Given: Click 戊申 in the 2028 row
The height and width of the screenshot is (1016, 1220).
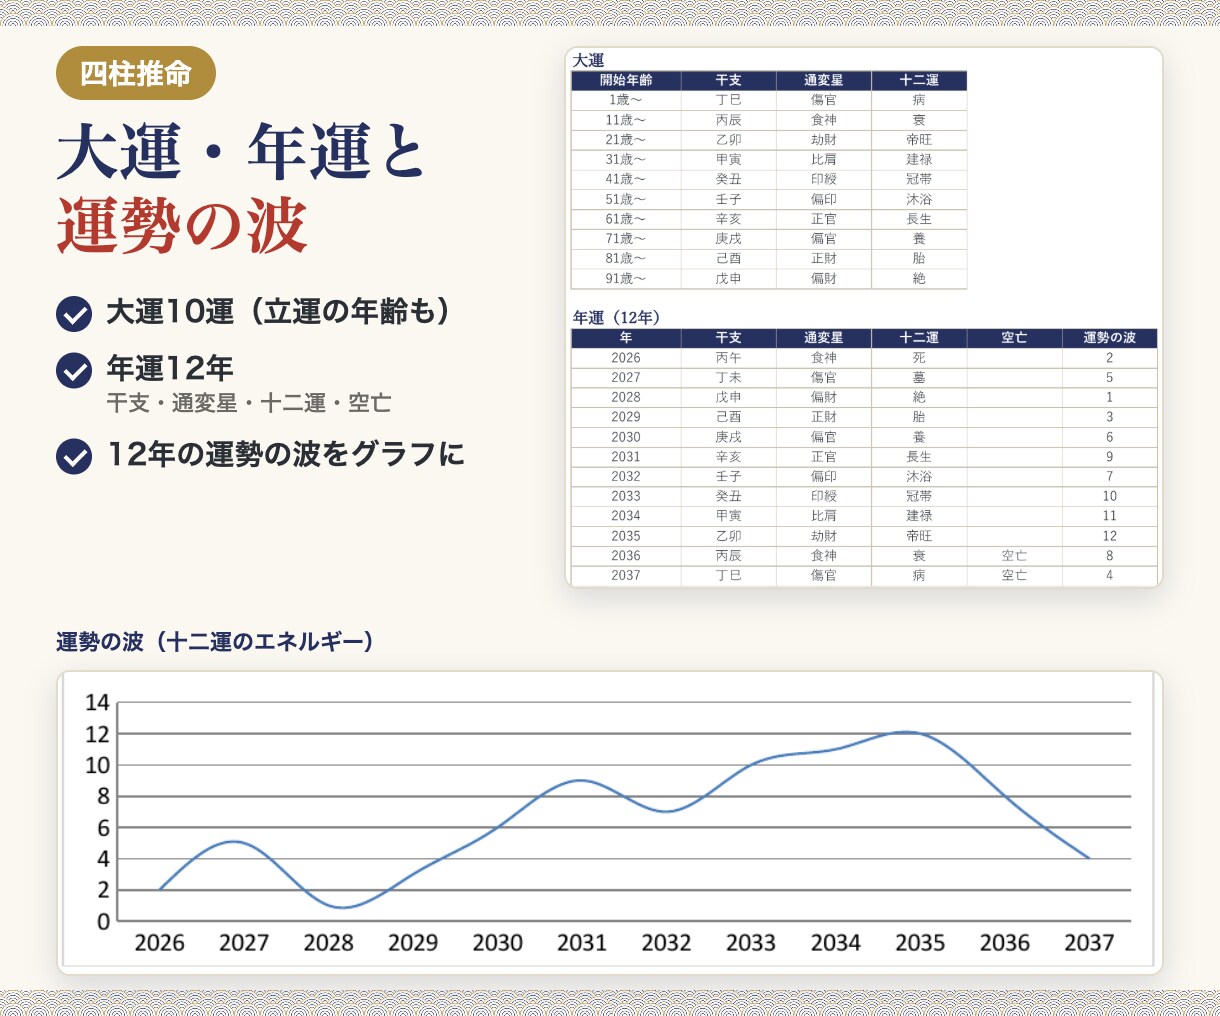Looking at the screenshot, I should (729, 397).
